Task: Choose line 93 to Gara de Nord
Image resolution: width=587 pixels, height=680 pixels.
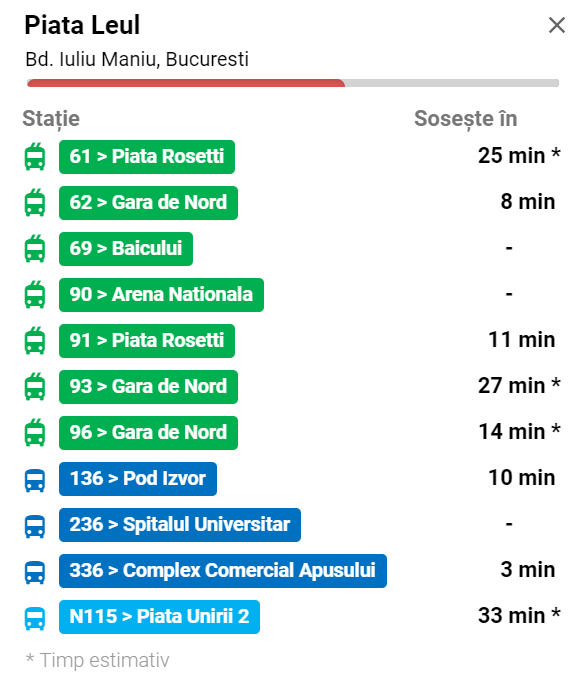Action: click(148, 387)
